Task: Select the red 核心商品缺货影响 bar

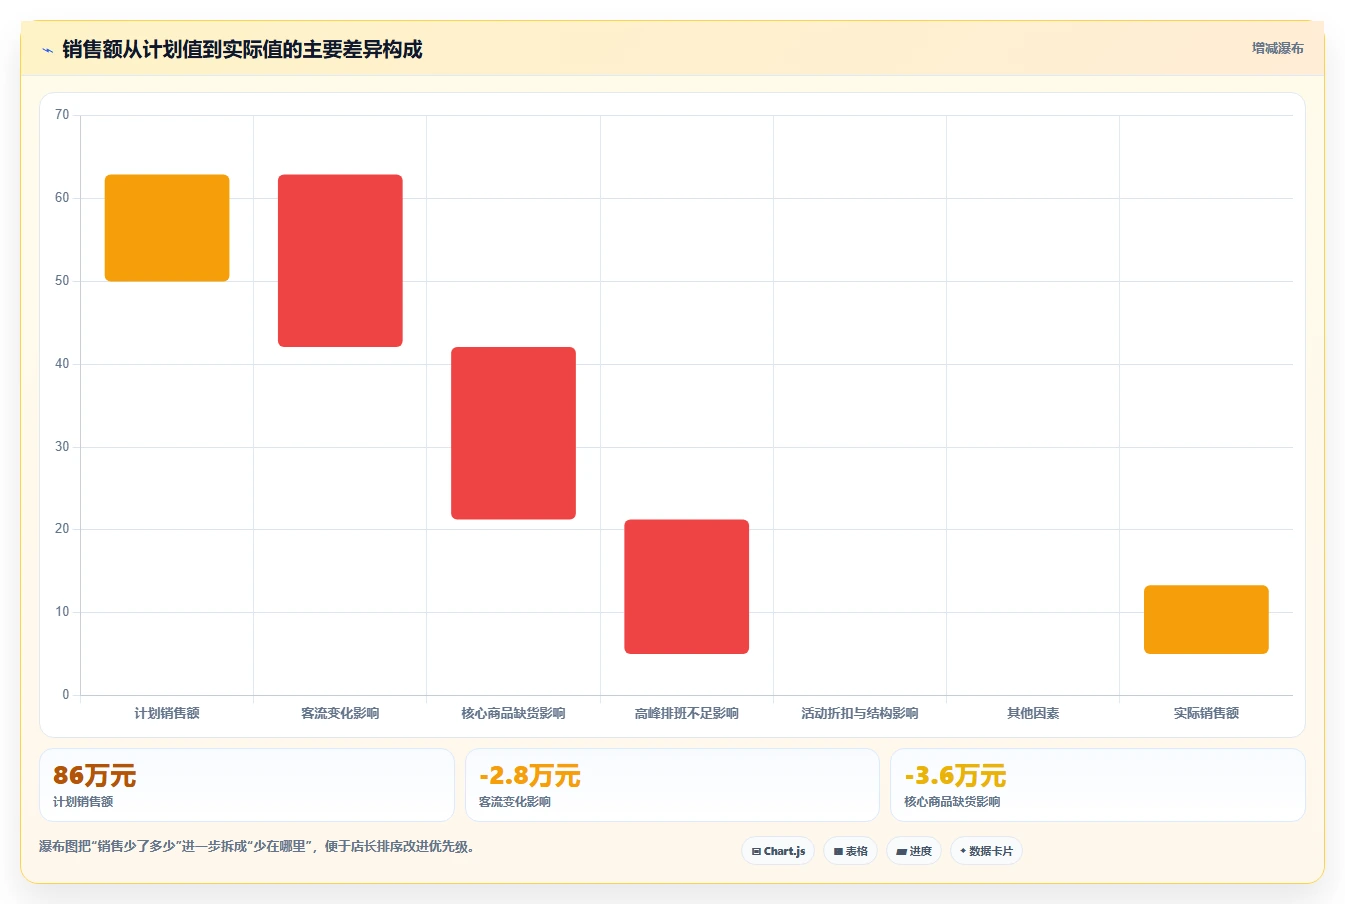Action: click(513, 433)
